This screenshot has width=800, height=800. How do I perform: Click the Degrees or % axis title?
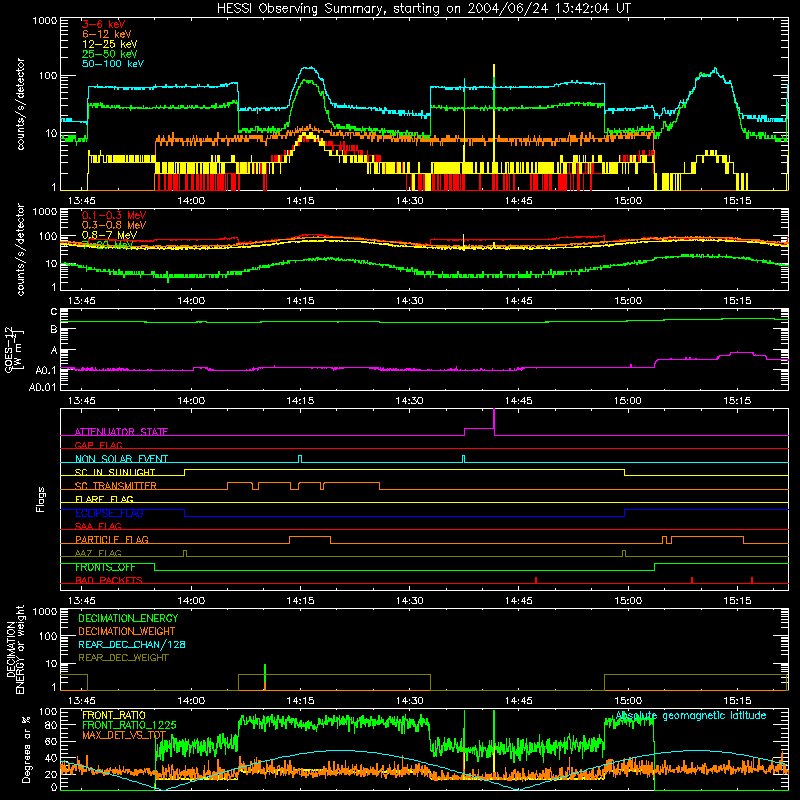26,749
